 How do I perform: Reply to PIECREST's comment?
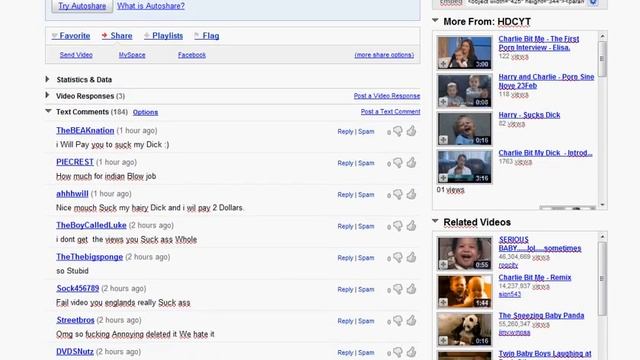pyautogui.click(x=345, y=163)
